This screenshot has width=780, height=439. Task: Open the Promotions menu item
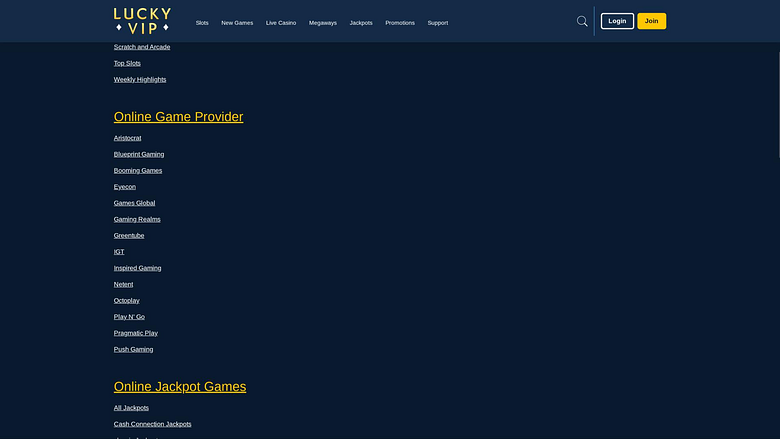399,23
